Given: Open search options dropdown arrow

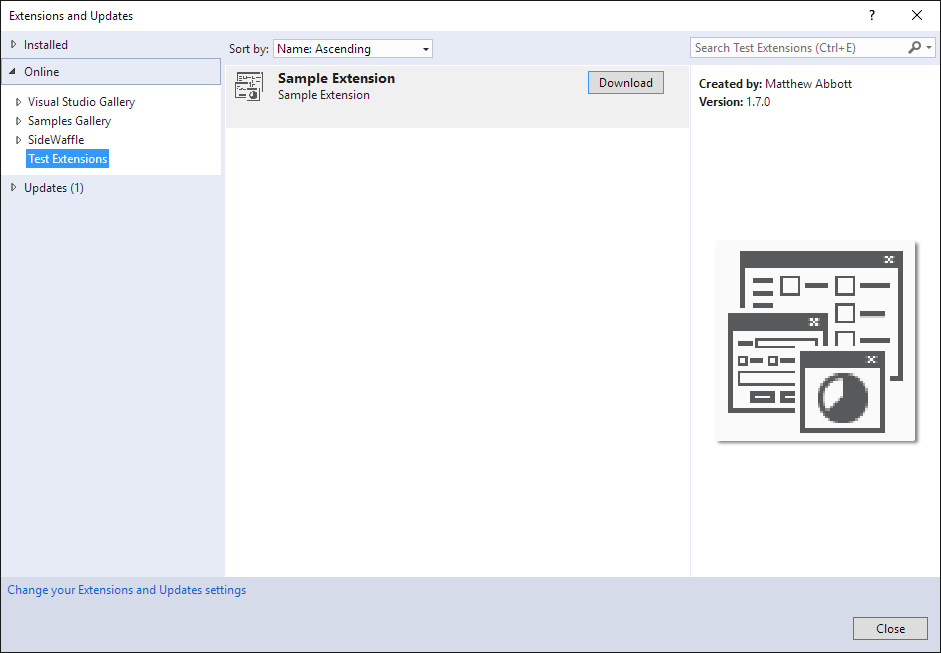Looking at the screenshot, I should click(x=929, y=48).
